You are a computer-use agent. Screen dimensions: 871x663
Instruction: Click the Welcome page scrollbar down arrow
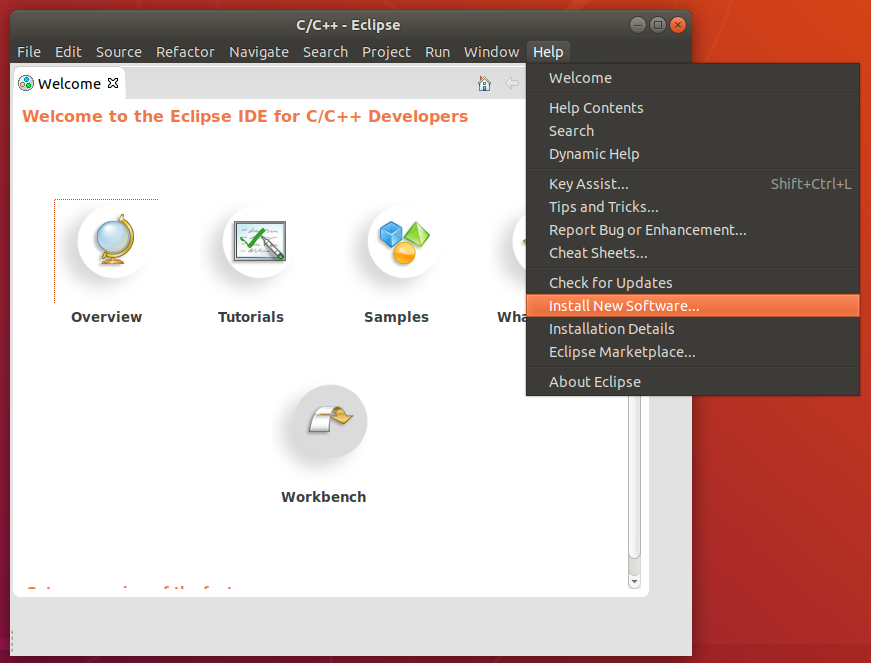tap(634, 581)
